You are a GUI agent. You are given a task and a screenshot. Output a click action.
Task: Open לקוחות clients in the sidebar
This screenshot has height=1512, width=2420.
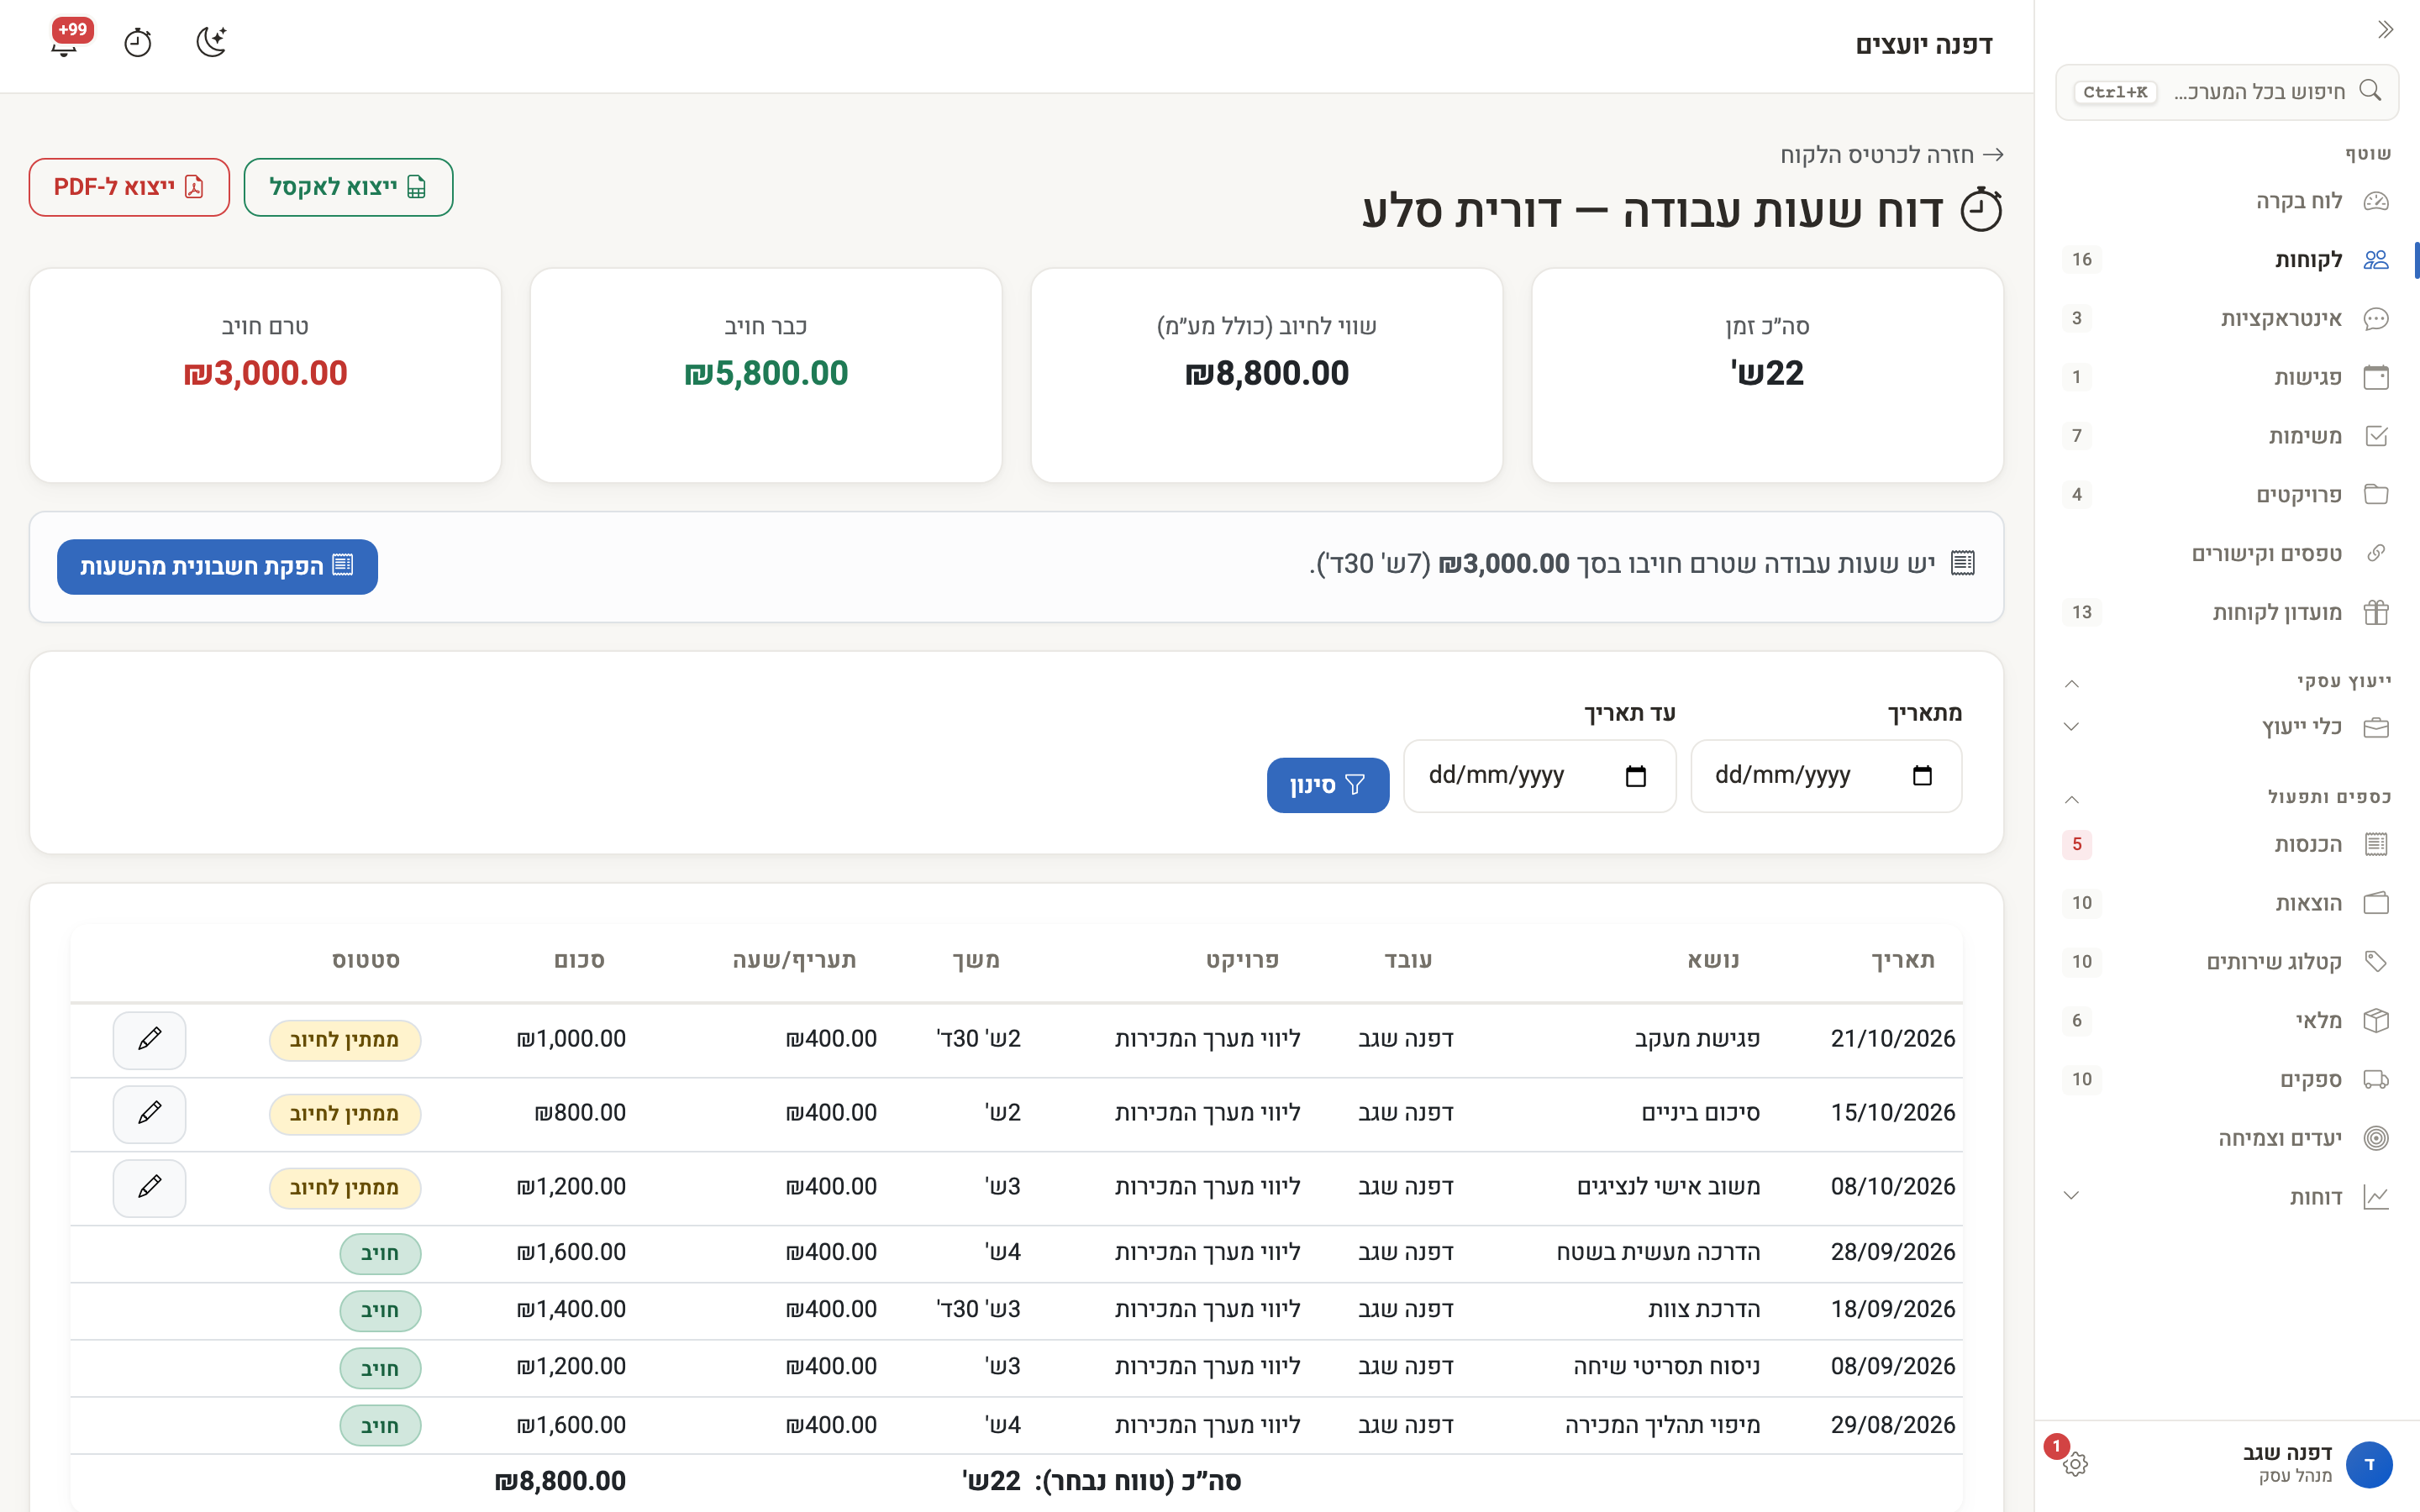[2227, 260]
